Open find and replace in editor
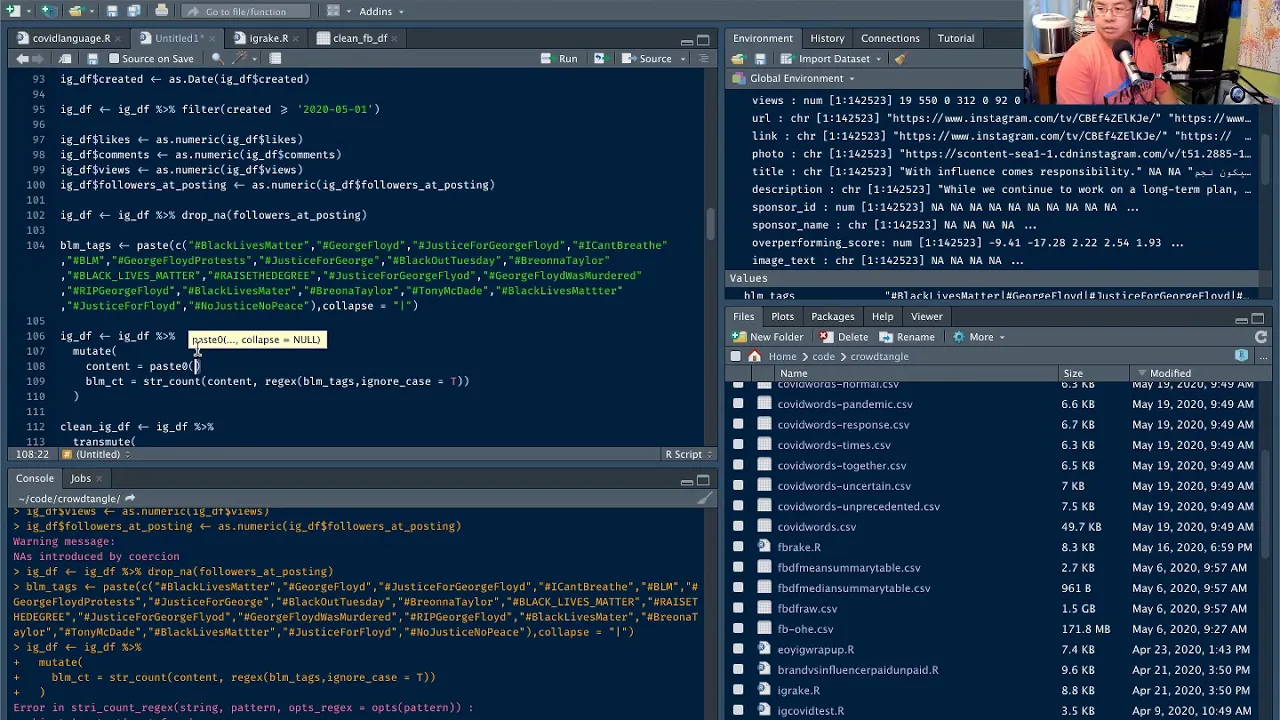The width and height of the screenshot is (1280, 720). pos(216,59)
